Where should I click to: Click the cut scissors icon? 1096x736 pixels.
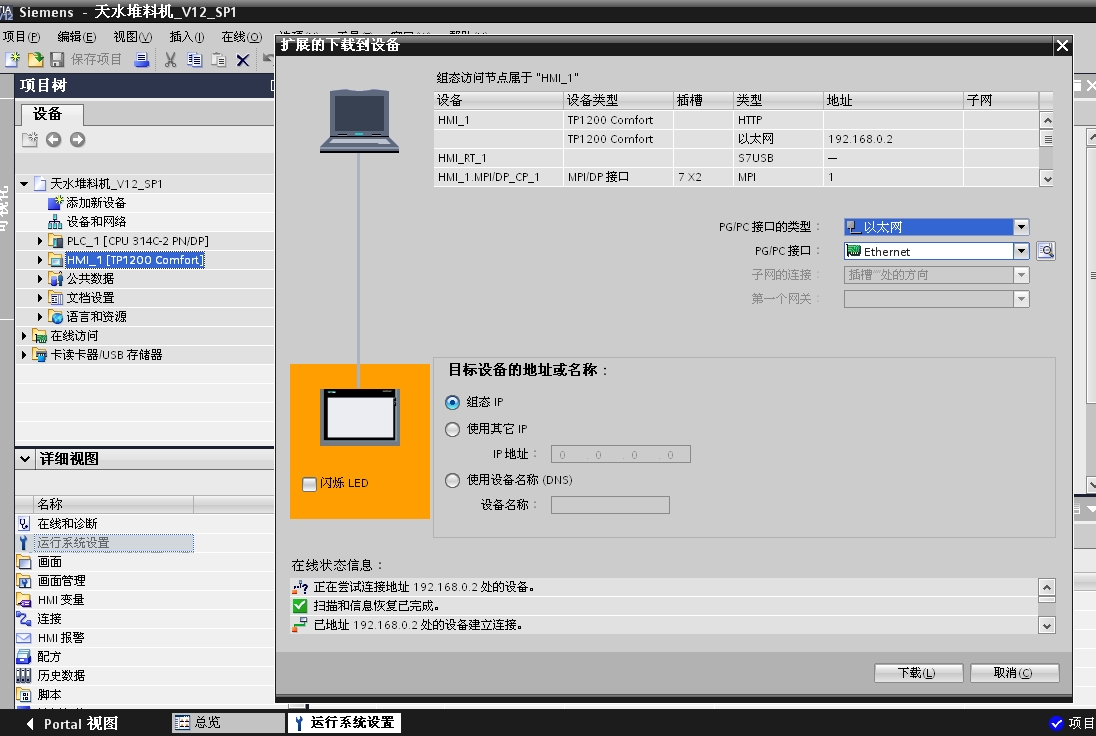click(x=171, y=60)
